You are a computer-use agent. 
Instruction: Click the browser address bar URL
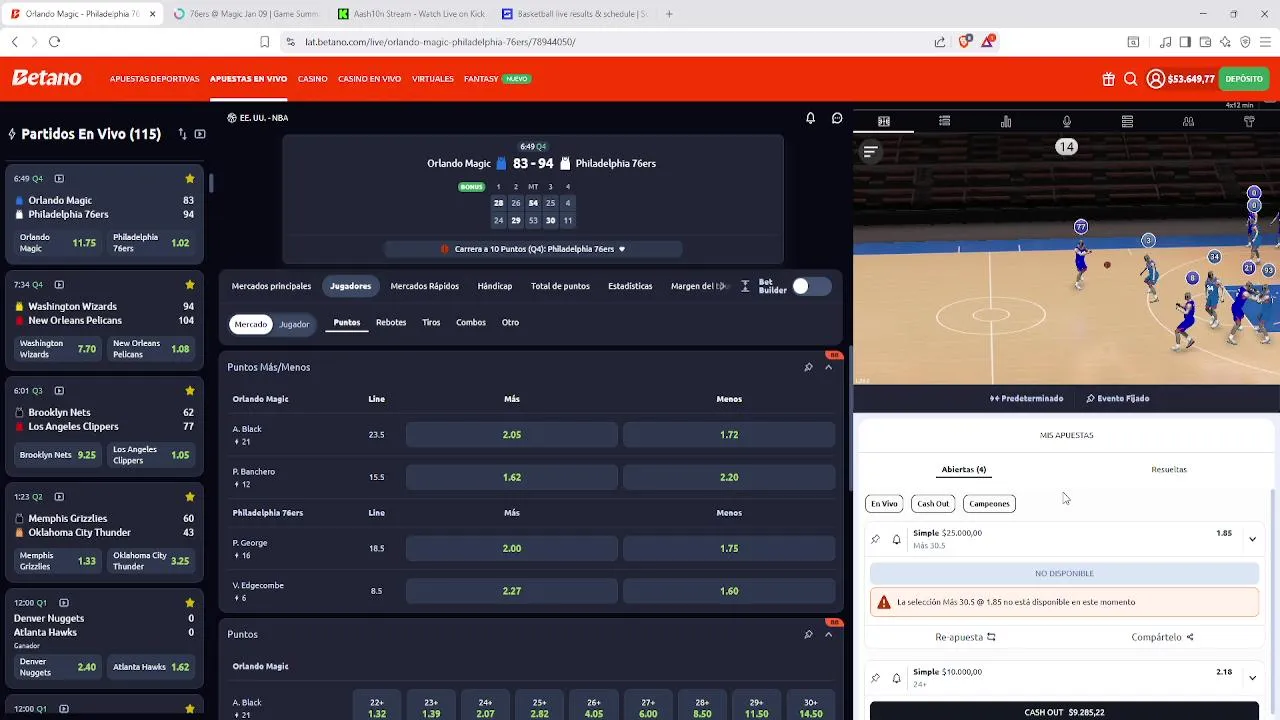(440, 42)
